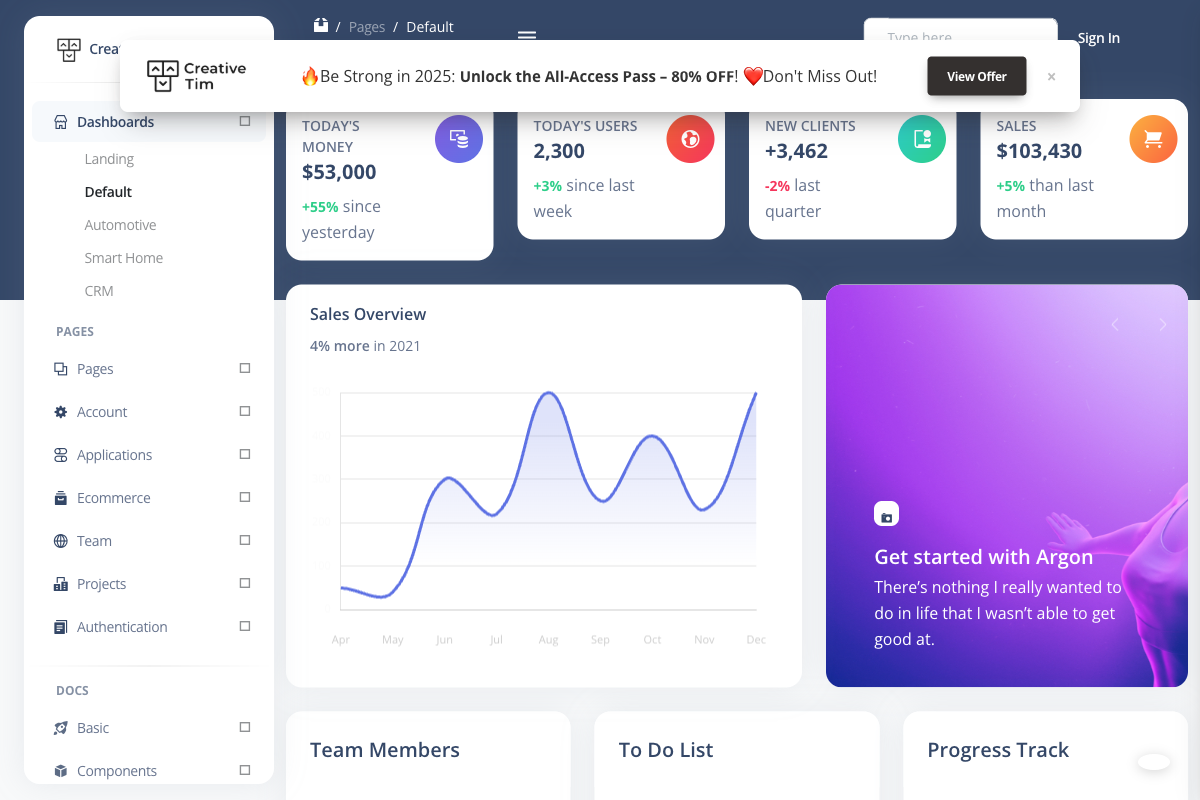Click the camera icon on the Argon purple card
1200x800 pixels.
click(x=886, y=513)
